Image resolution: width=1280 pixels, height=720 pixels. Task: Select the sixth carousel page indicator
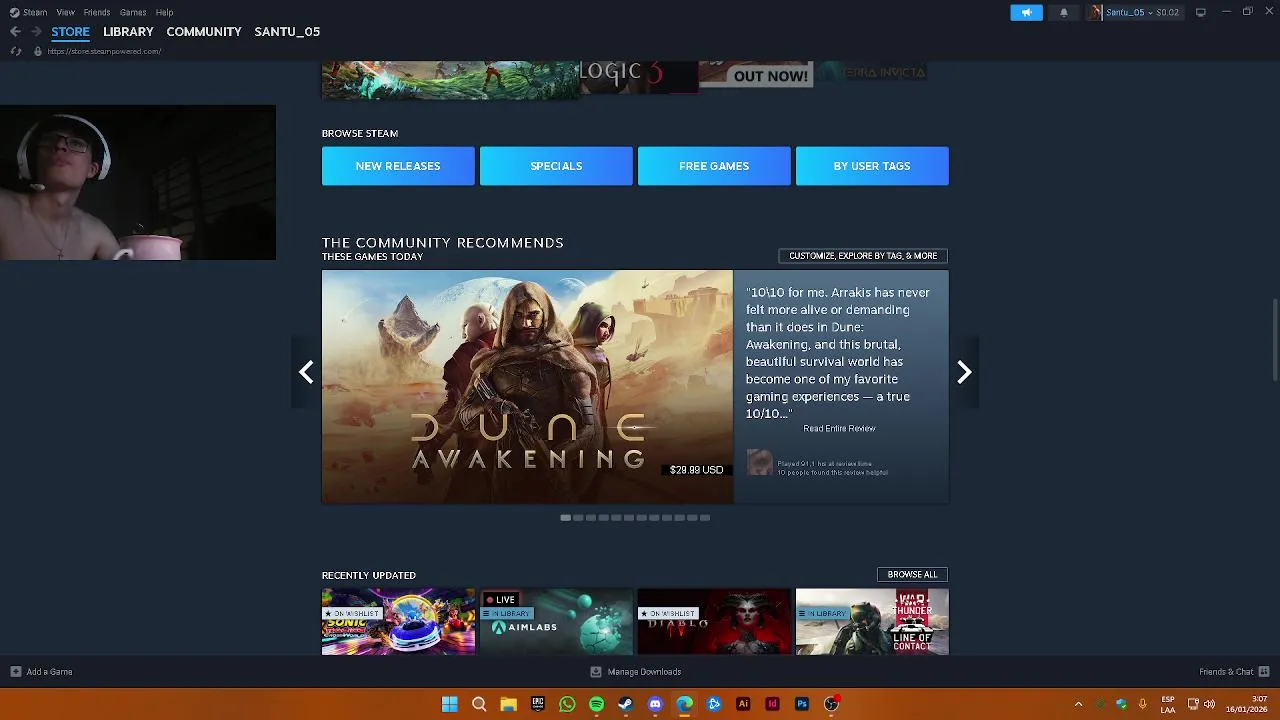(629, 517)
